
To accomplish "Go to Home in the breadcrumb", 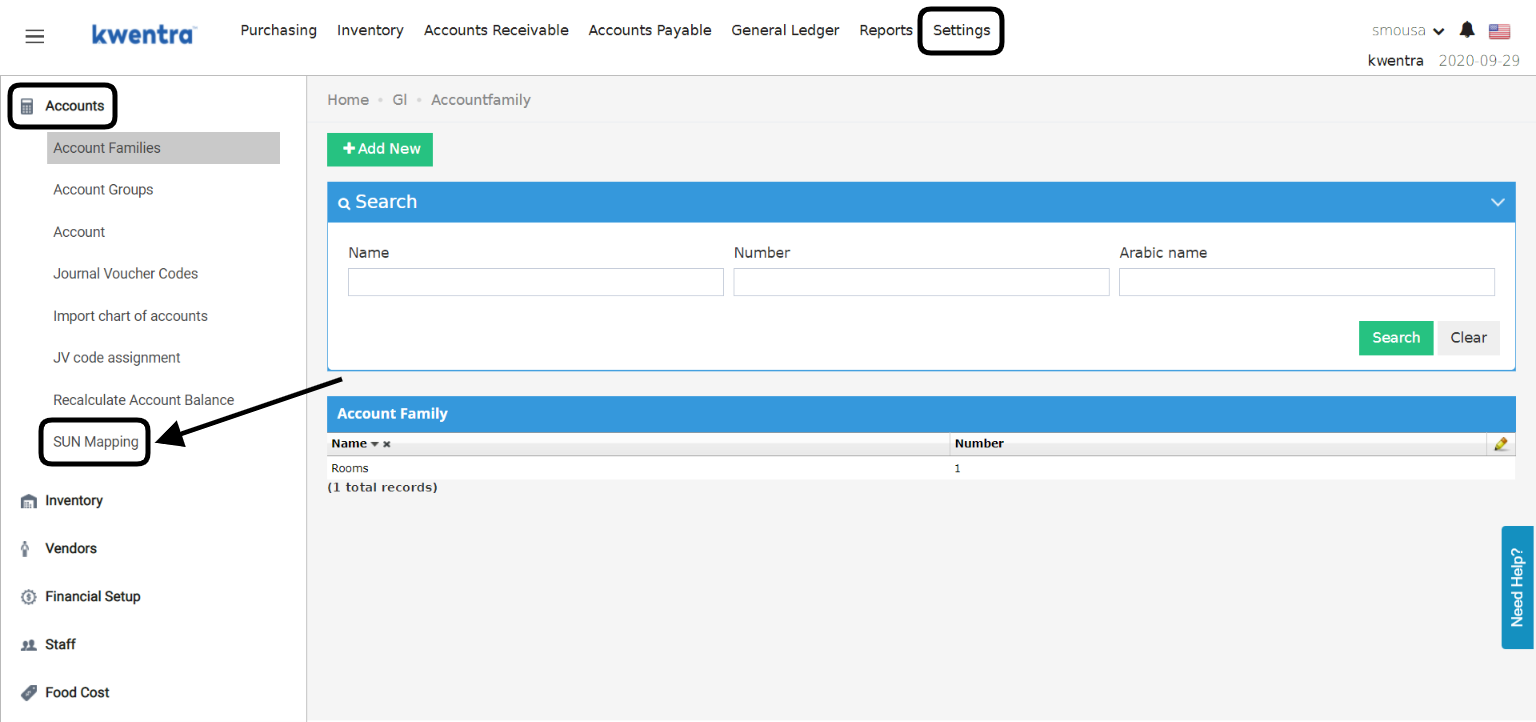I will pos(348,100).
